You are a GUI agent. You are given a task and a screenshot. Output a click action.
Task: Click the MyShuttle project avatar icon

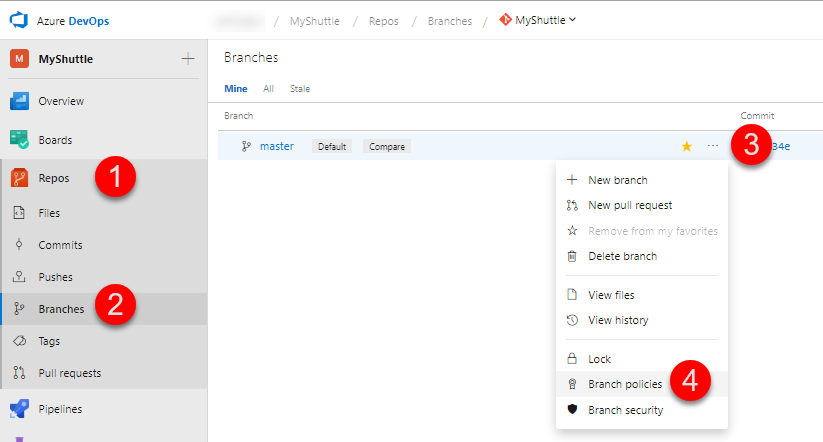[x=19, y=59]
